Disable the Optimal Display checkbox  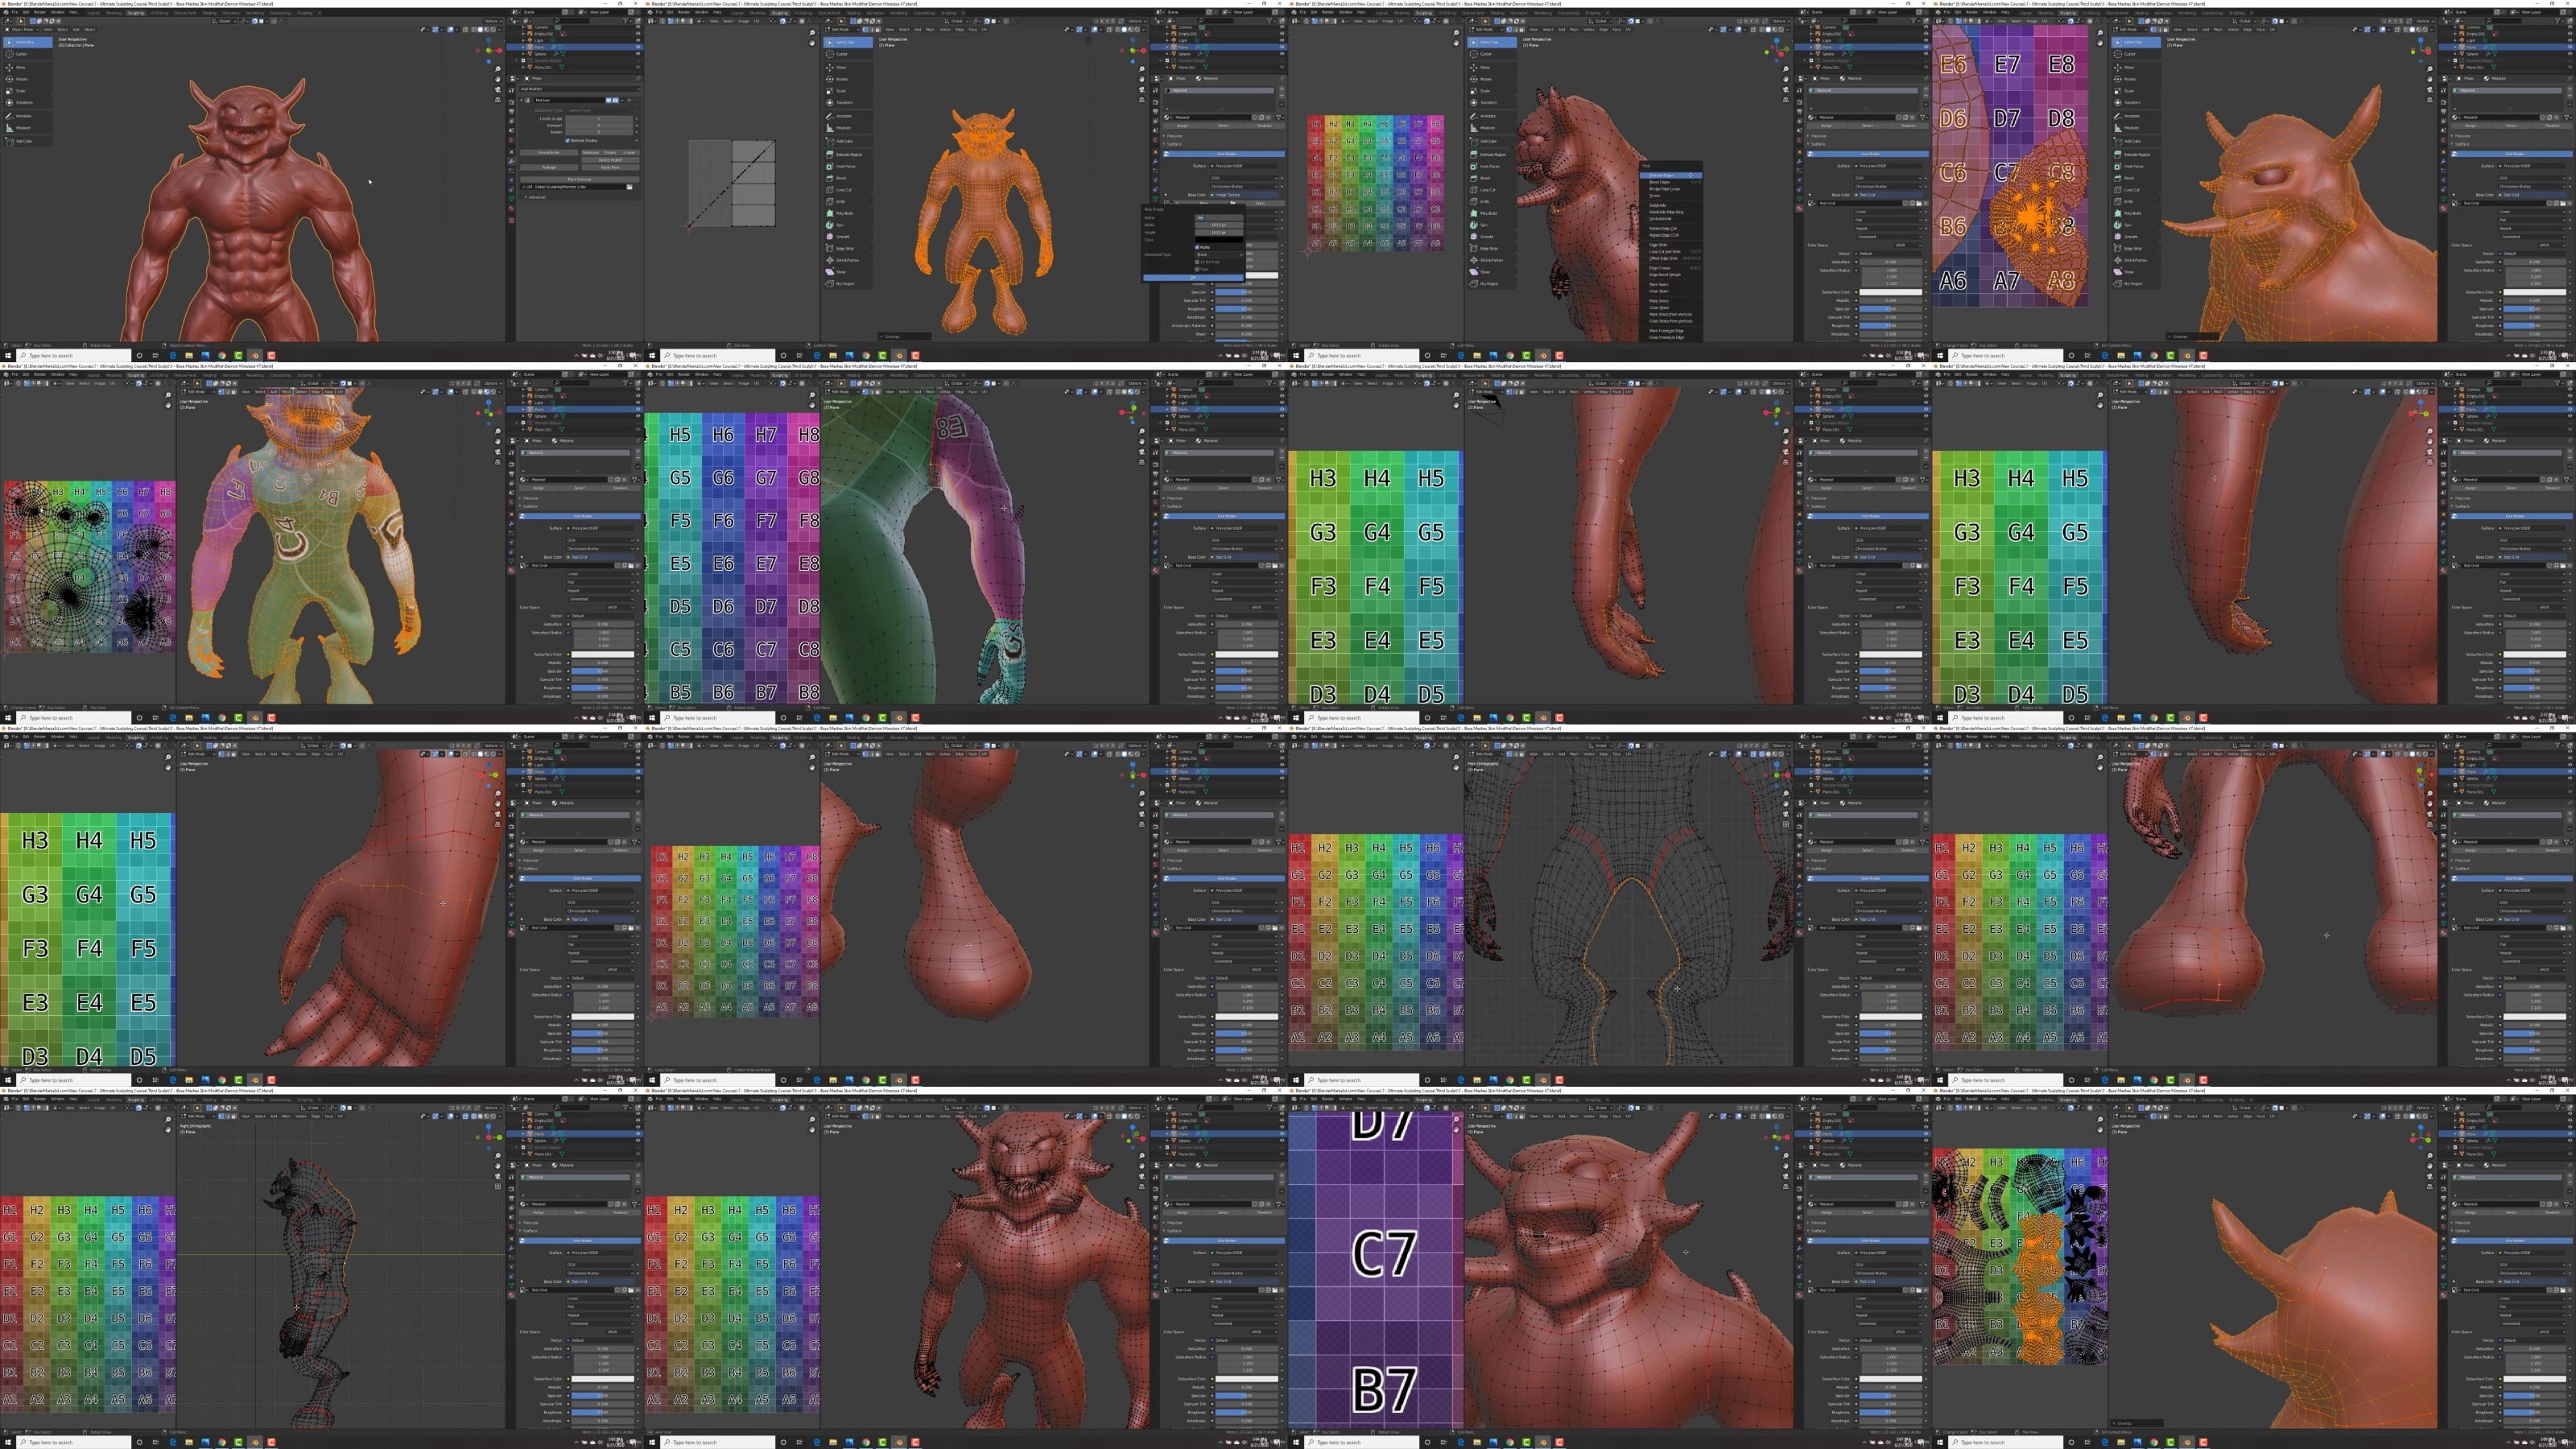pos(568,141)
